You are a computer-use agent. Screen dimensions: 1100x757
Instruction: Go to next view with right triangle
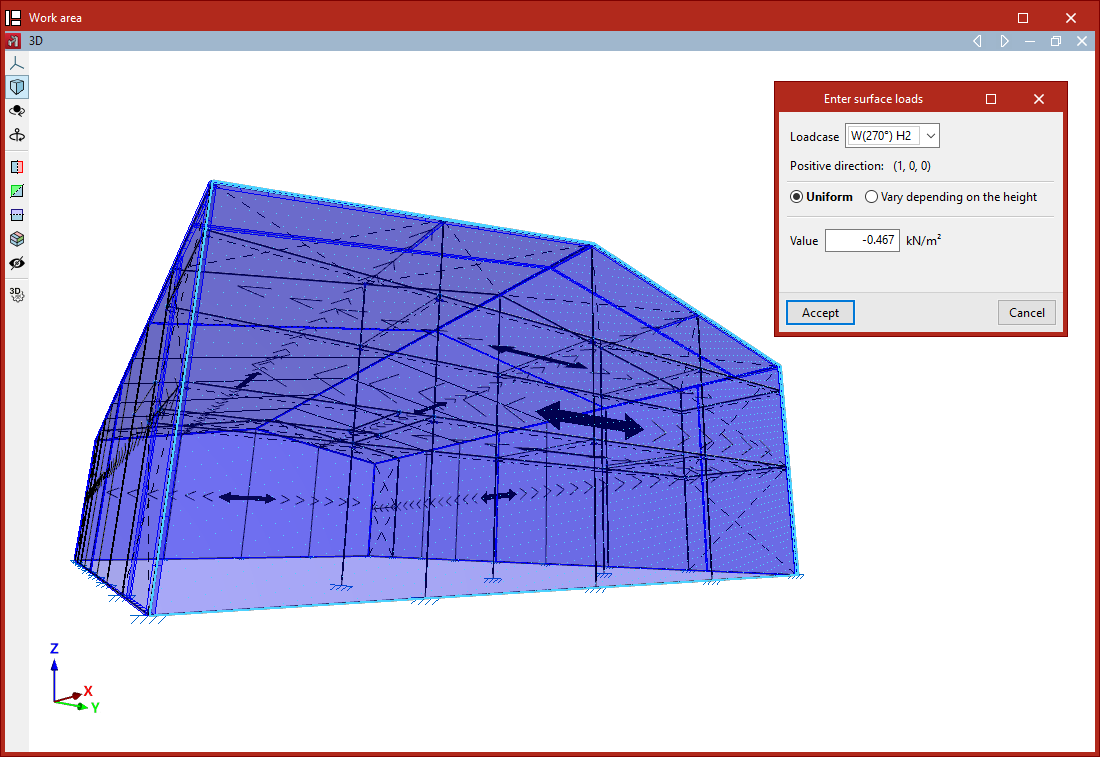(x=1005, y=41)
